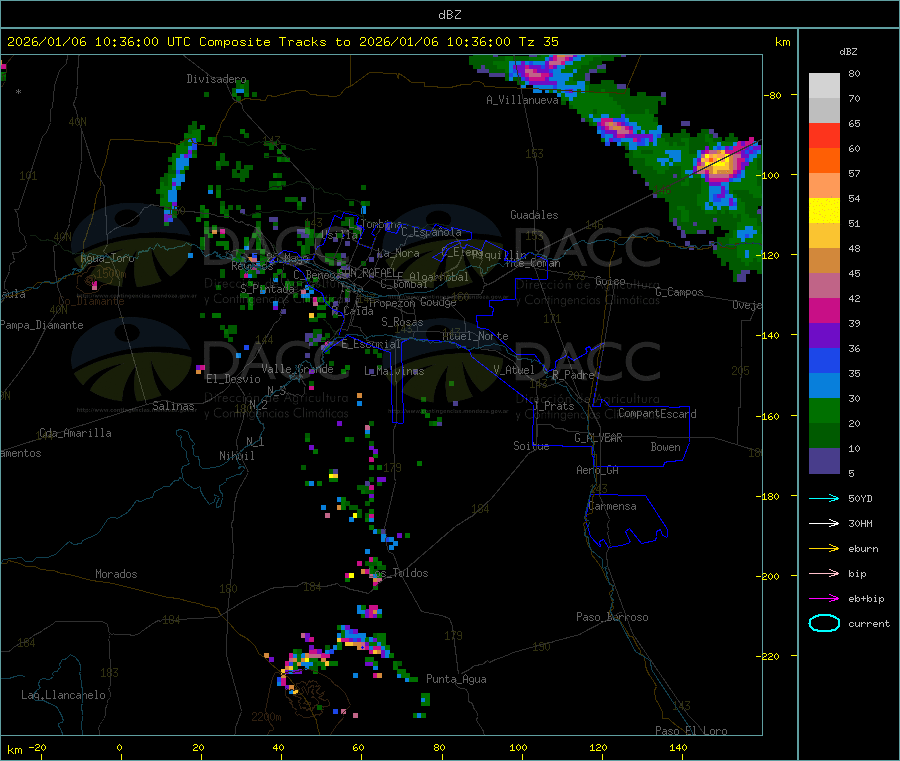Click the cyan 'current' ellipse legend icon
This screenshot has width=900, height=761.
click(824, 623)
